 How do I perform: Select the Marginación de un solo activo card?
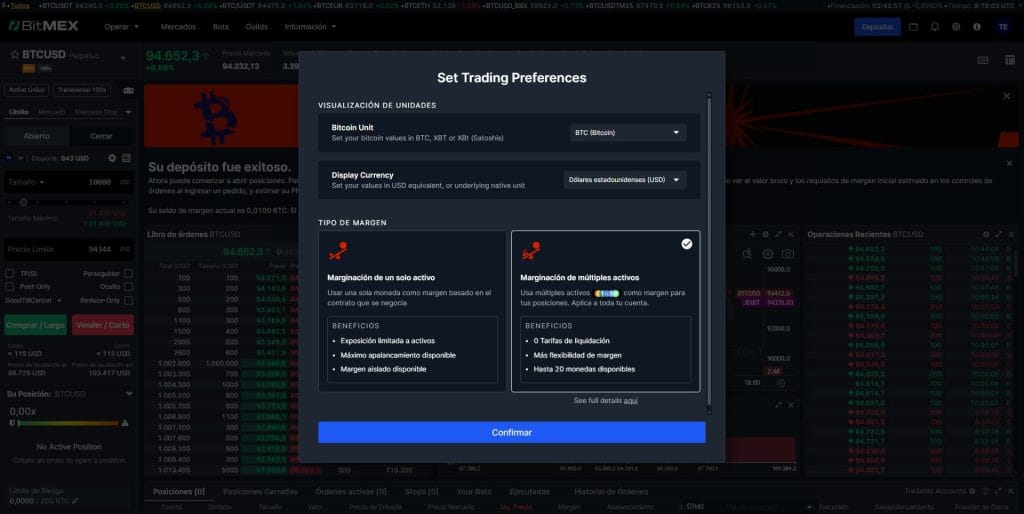[407, 310]
